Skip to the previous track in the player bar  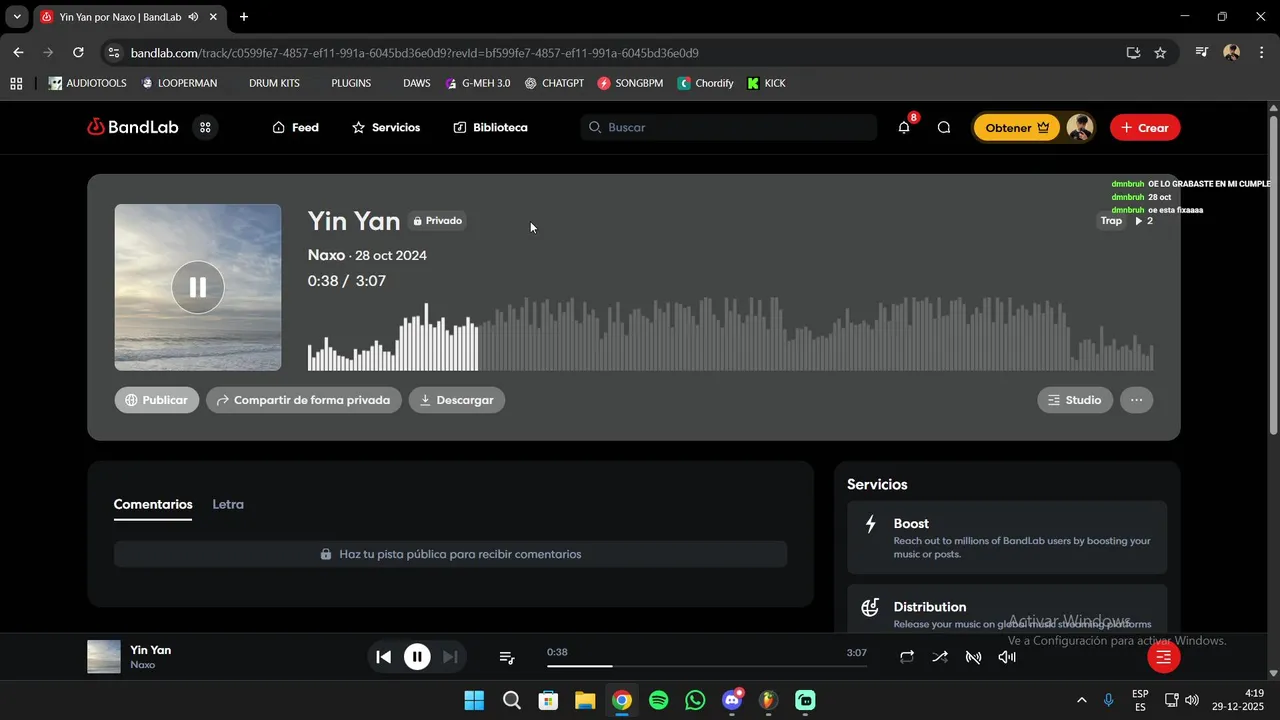coord(383,657)
